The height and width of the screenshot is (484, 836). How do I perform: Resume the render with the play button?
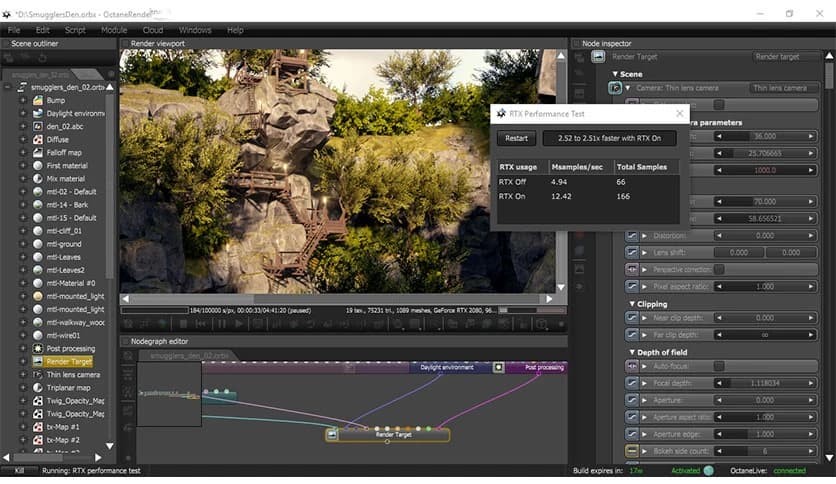pyautogui.click(x=239, y=324)
